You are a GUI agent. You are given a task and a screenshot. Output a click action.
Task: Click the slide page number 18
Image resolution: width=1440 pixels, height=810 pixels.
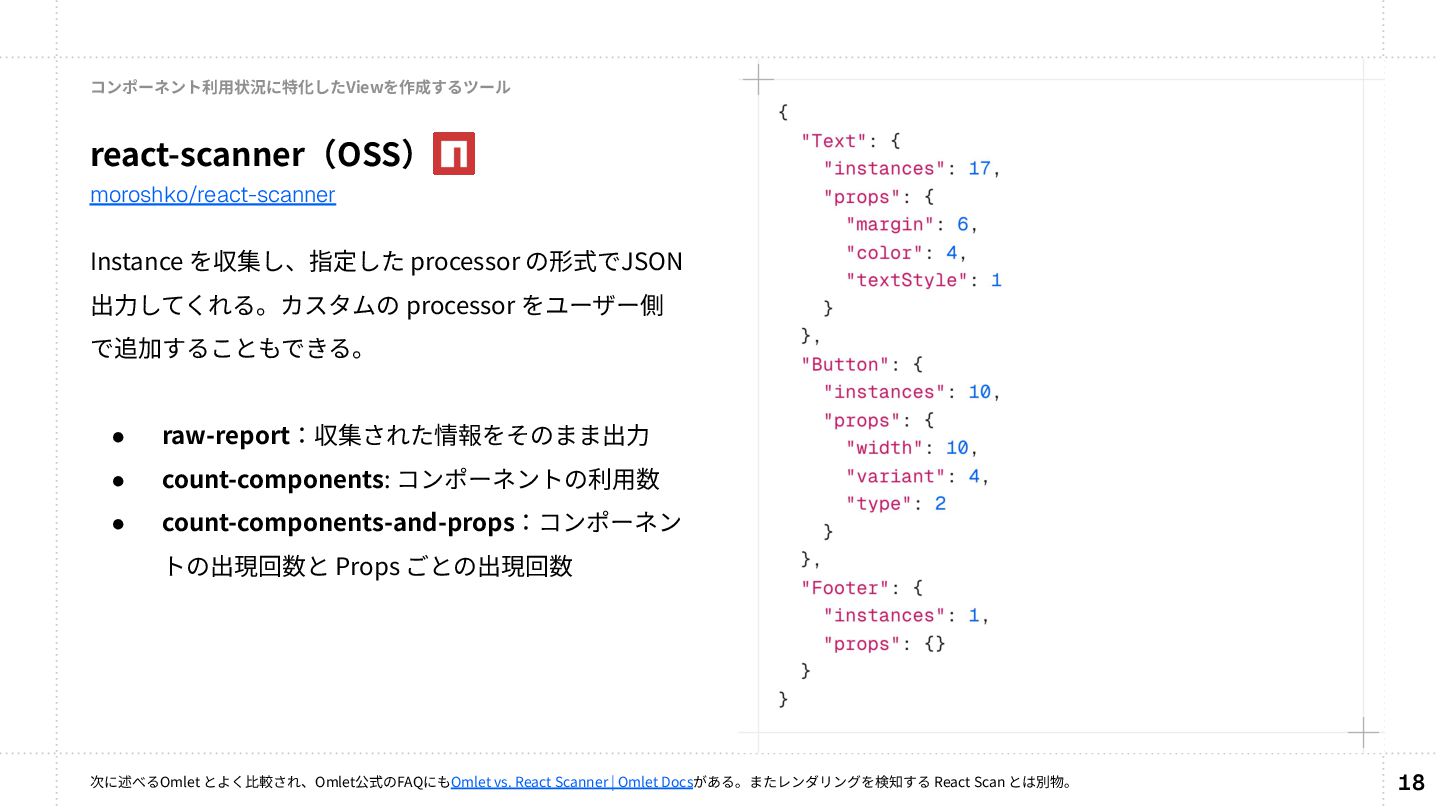(1411, 782)
